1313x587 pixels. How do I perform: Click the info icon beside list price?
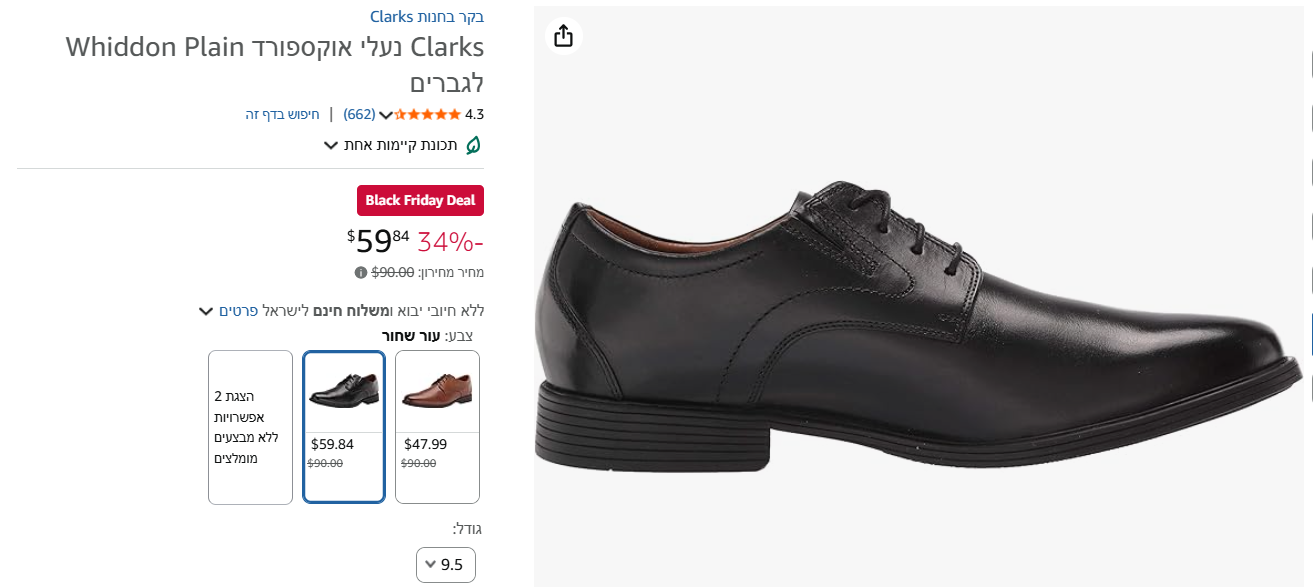point(360,272)
